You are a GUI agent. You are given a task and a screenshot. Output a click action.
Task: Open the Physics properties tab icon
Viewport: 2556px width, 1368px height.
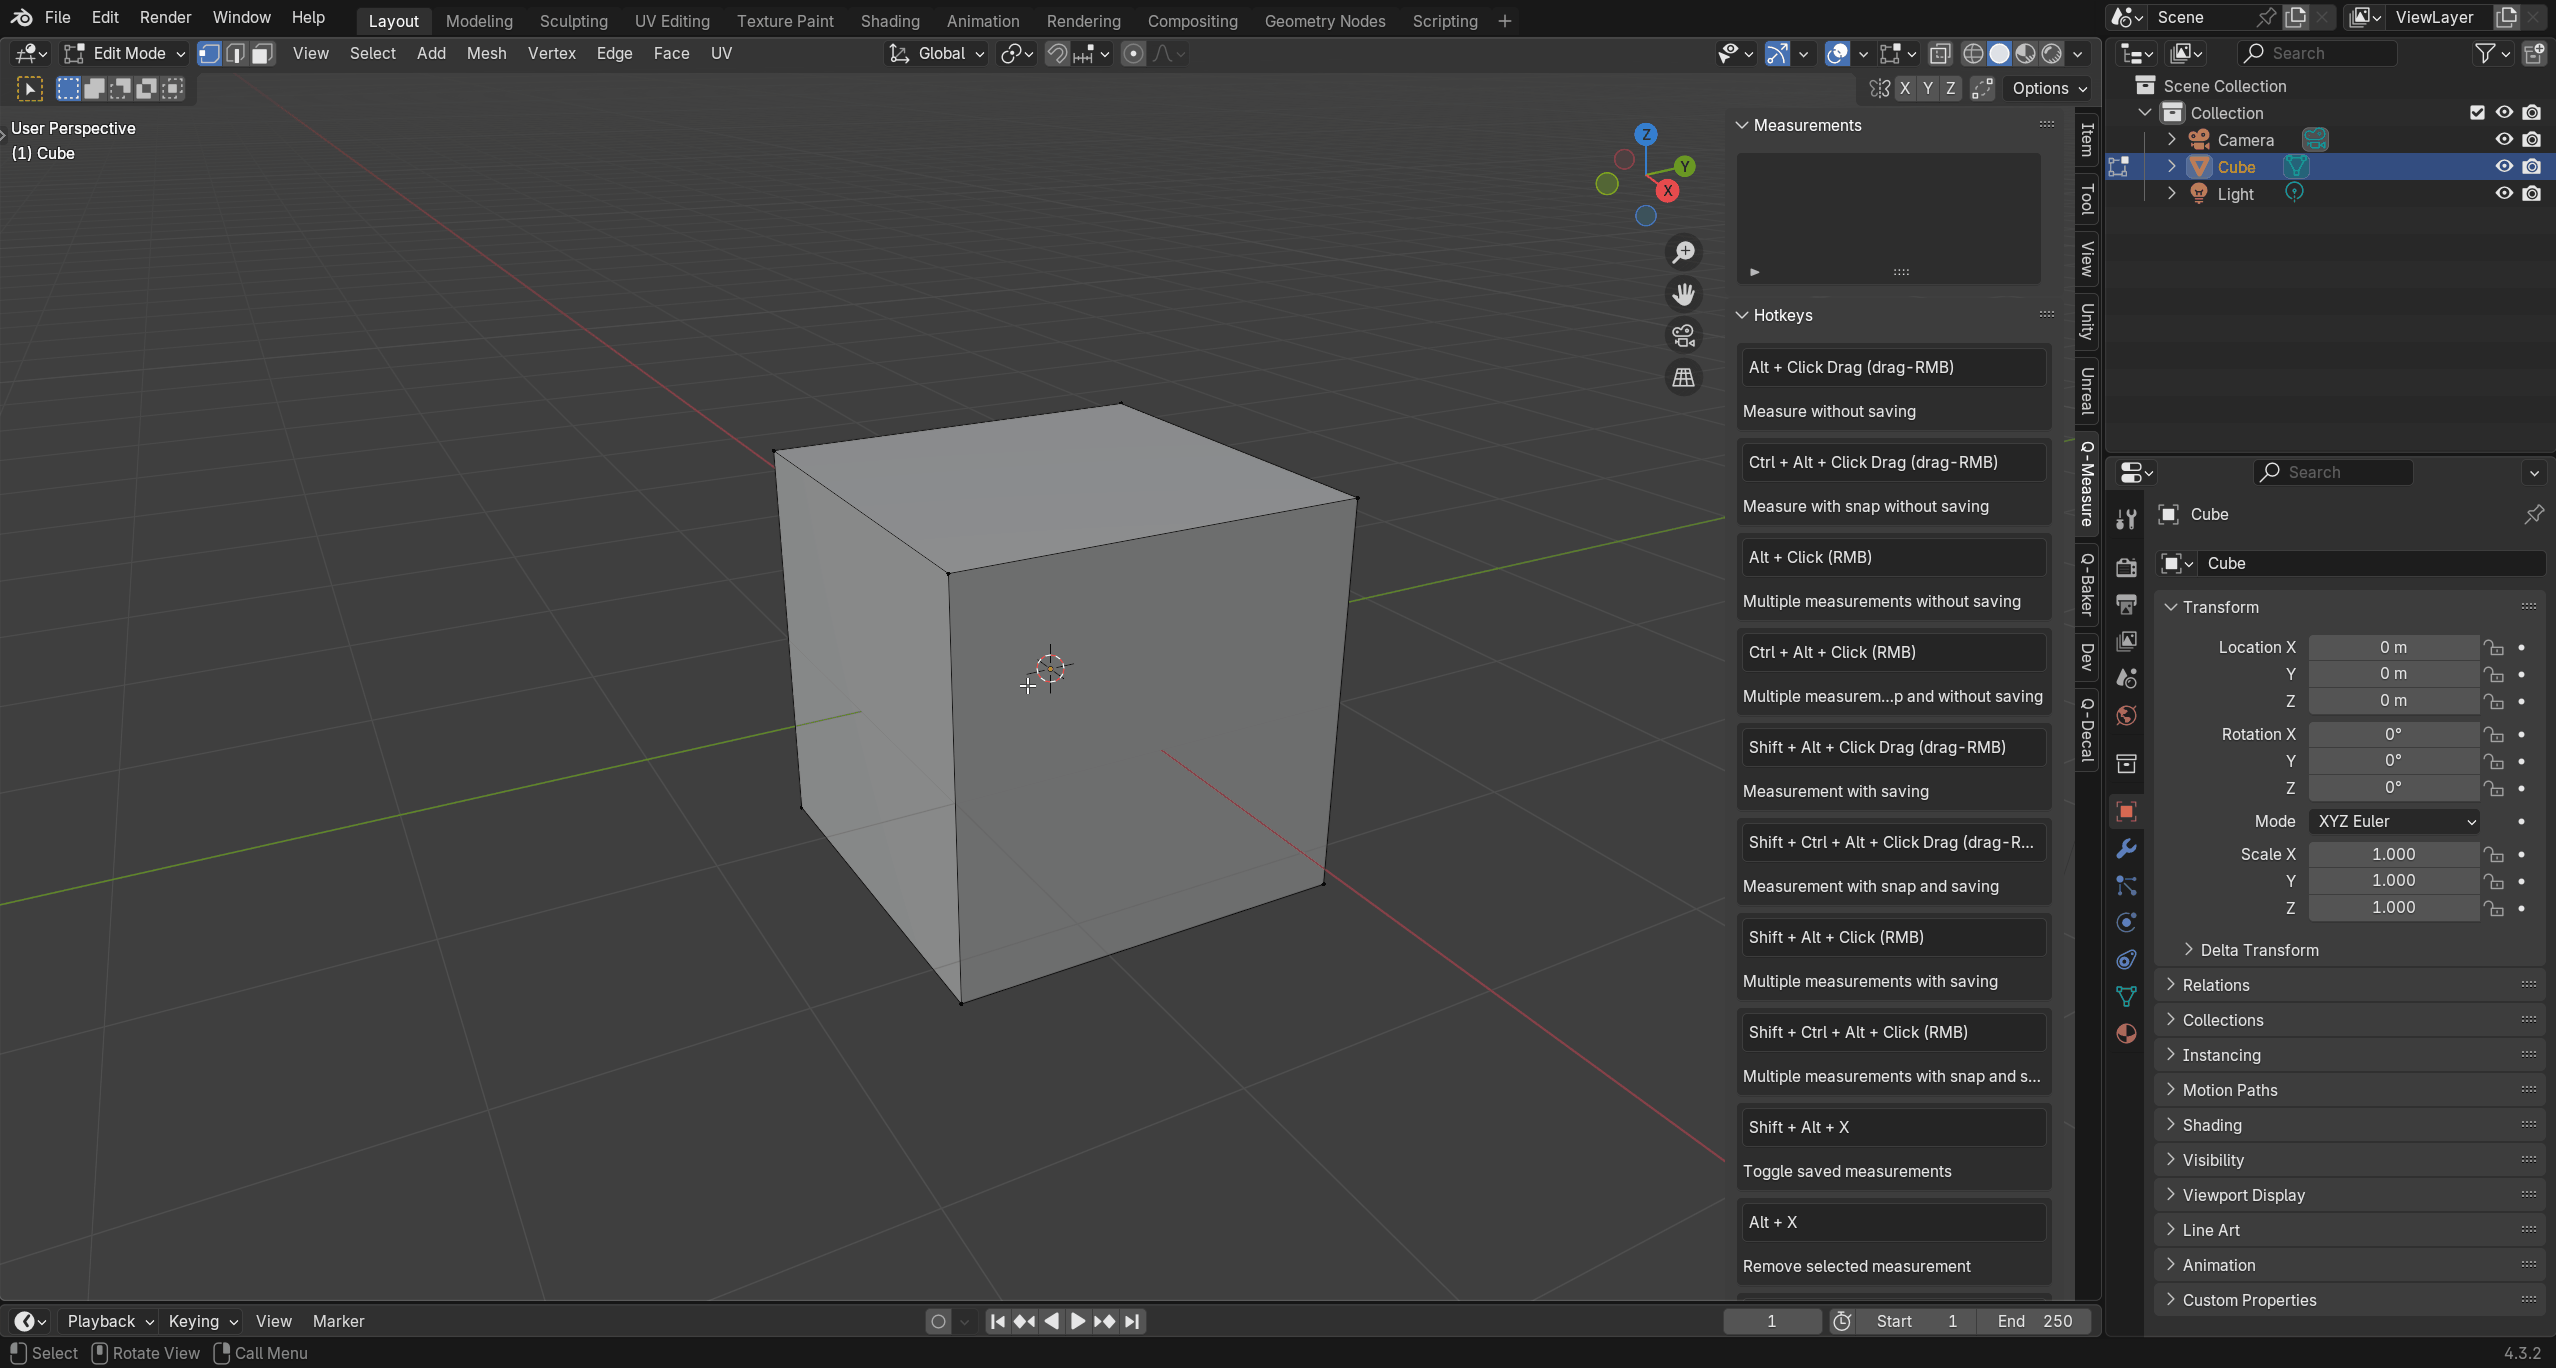[x=2126, y=922]
